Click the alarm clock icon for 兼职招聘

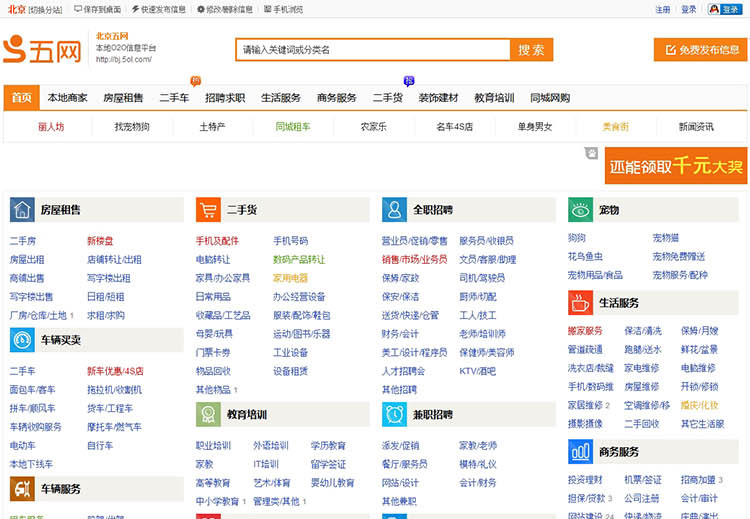(395, 414)
